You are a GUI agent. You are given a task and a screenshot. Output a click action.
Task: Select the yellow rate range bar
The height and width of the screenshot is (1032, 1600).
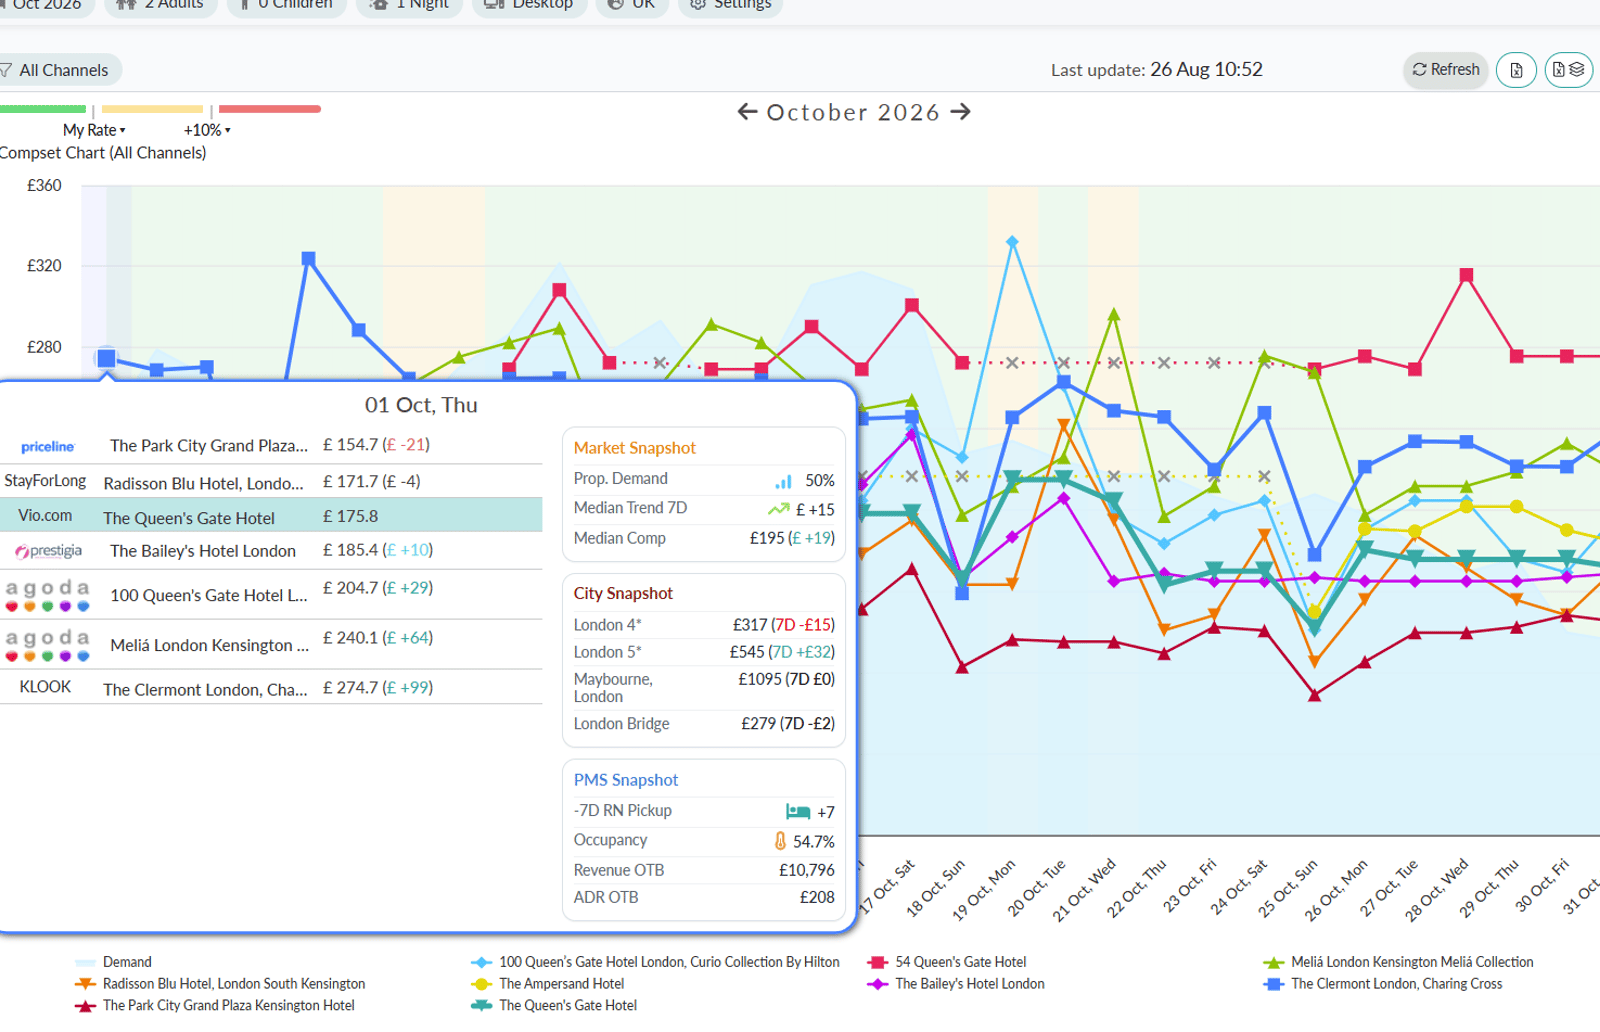[152, 109]
